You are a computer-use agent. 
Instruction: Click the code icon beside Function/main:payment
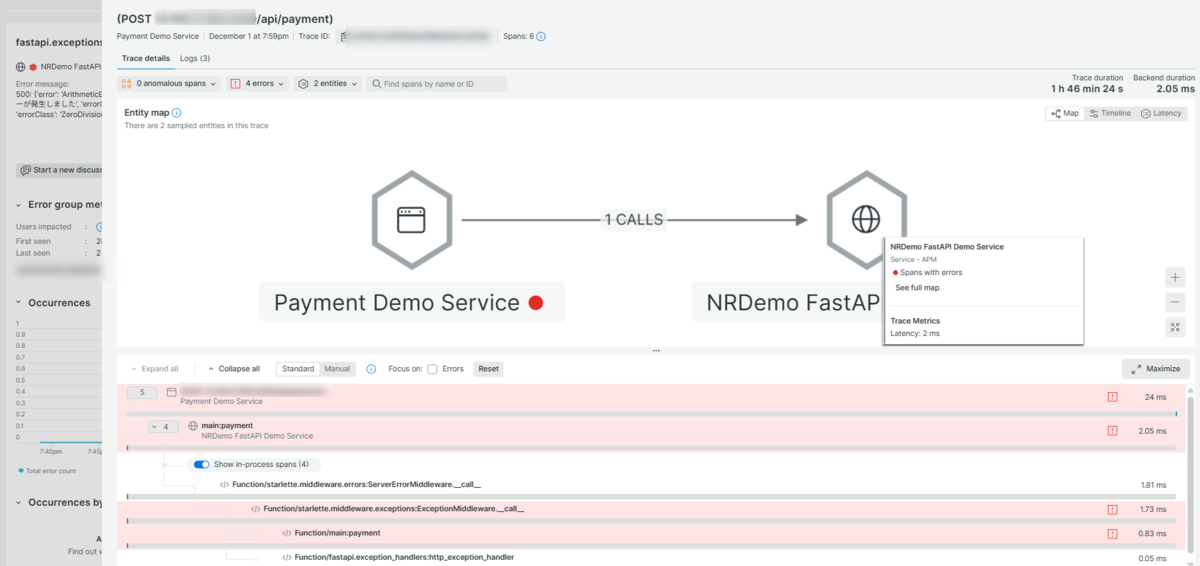click(x=287, y=533)
